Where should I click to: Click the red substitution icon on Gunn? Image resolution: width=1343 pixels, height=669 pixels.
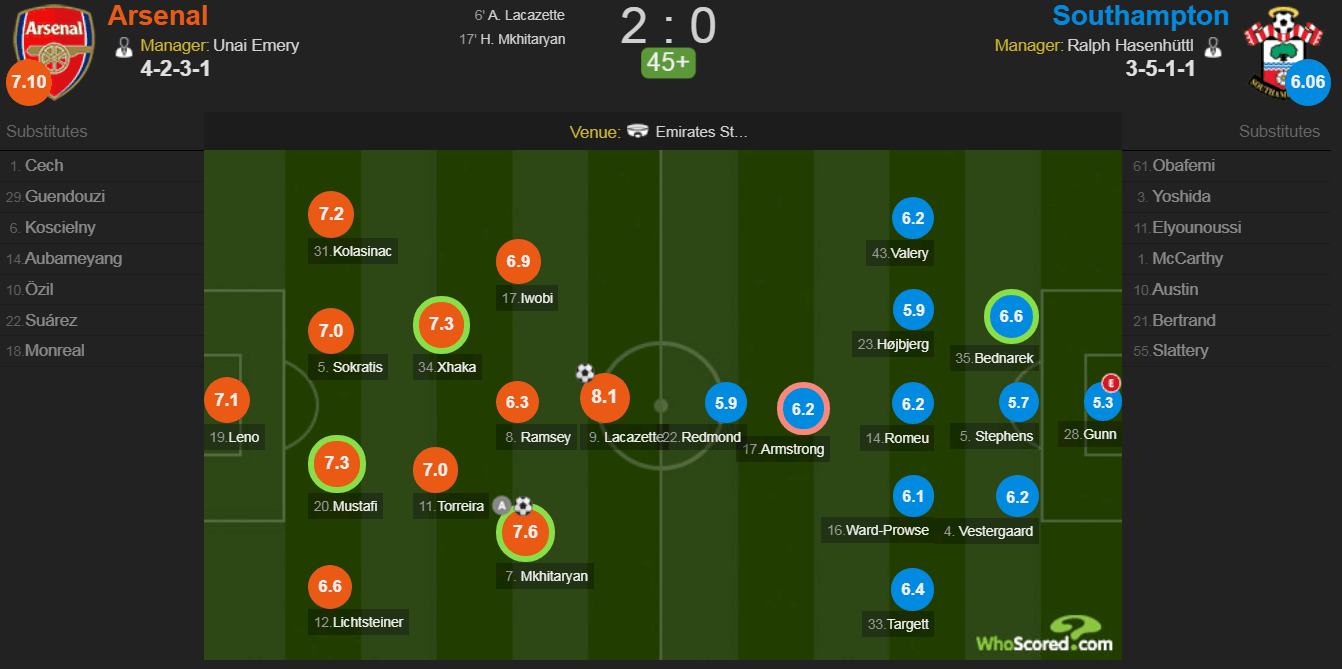pyautogui.click(x=1109, y=382)
